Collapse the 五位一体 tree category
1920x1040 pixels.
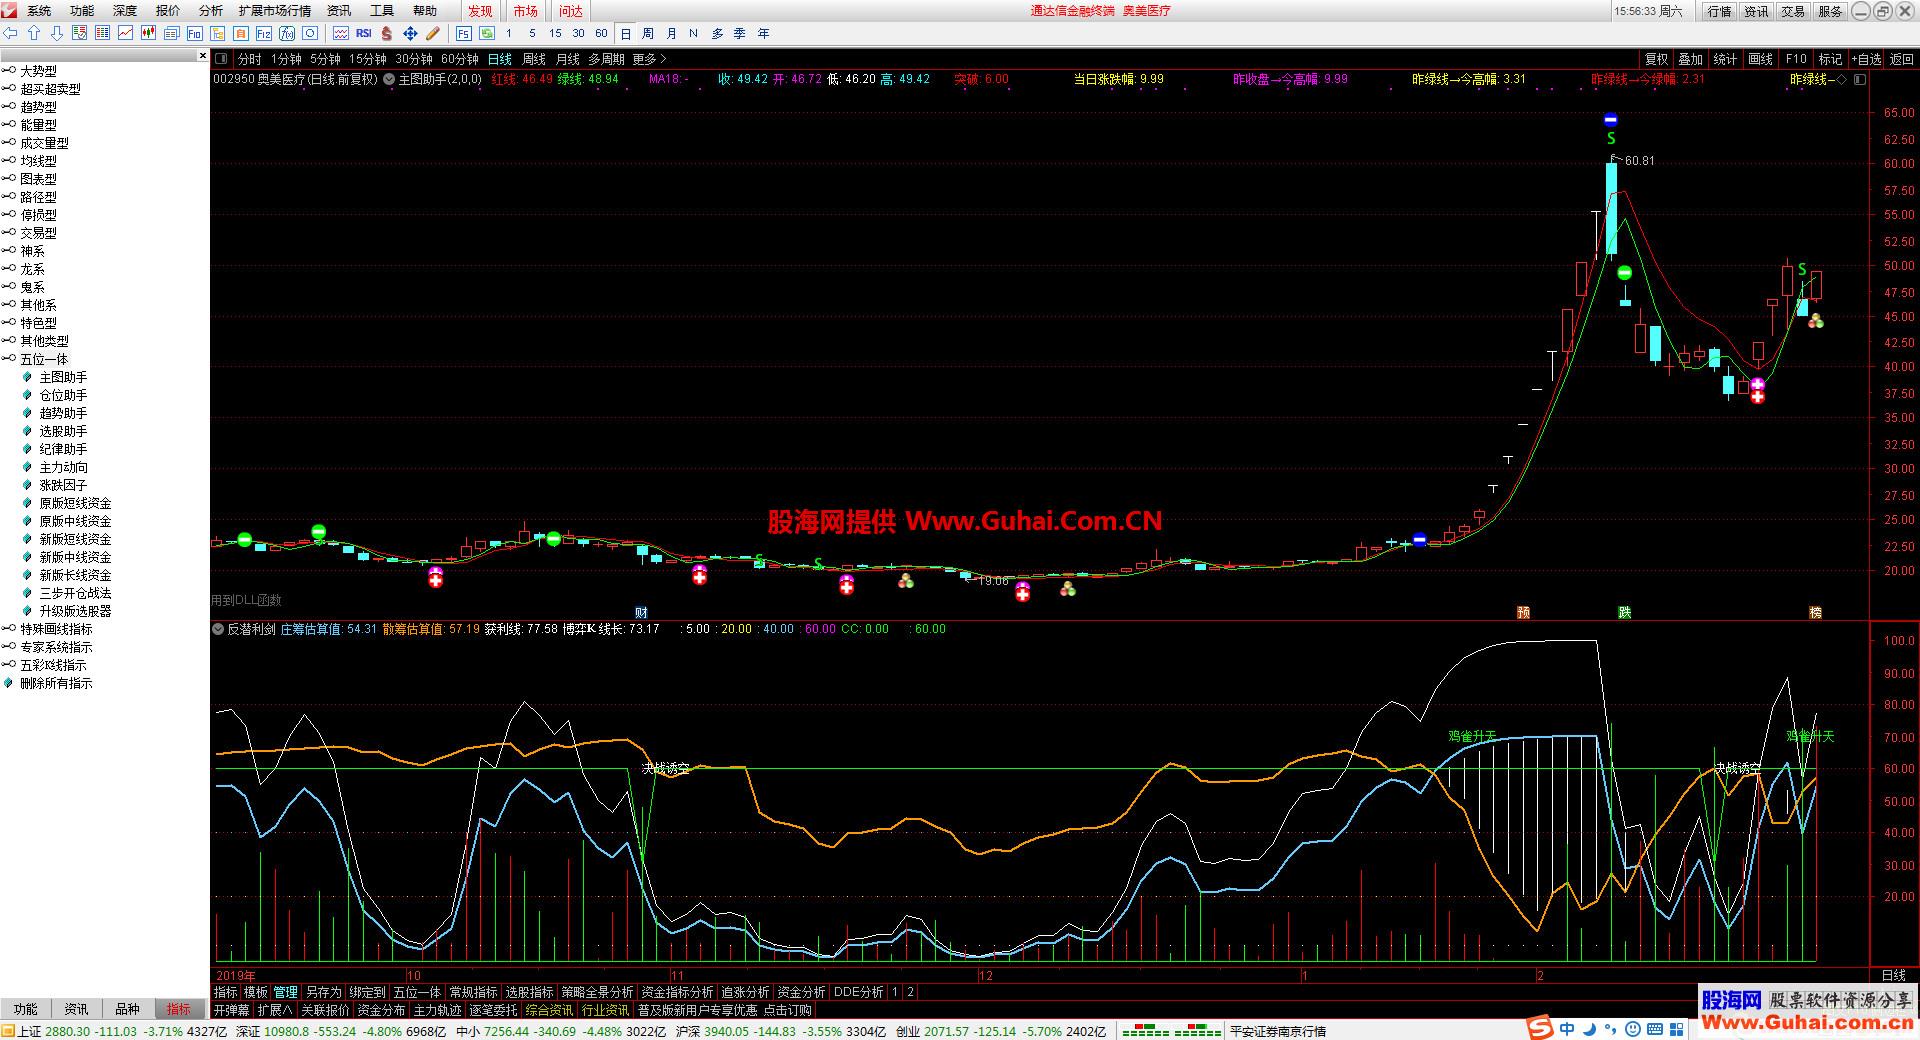(x=9, y=359)
